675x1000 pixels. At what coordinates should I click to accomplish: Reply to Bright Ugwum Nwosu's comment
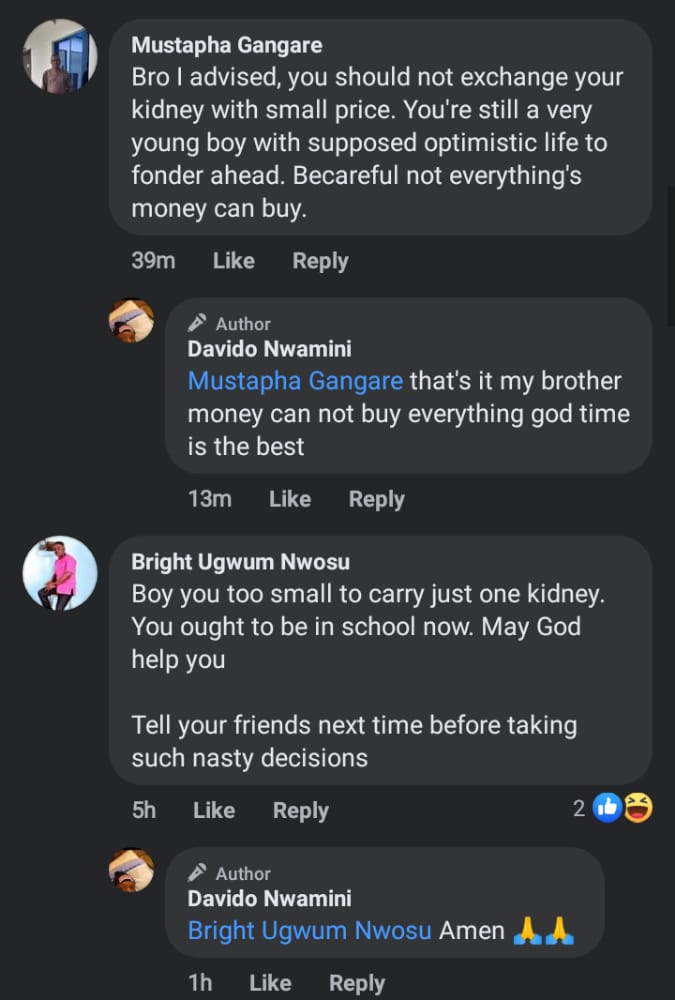300,811
